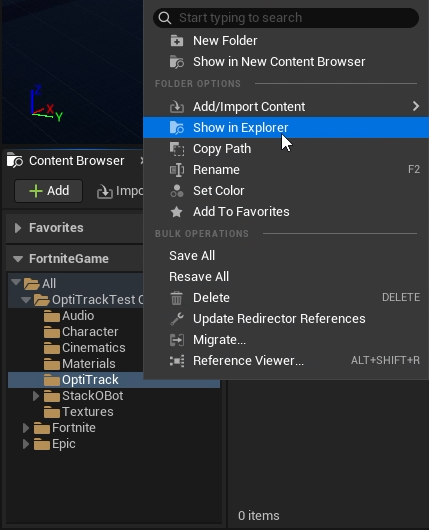This screenshot has height=530, width=429.
Task: Click the Set Color circles icon
Action: 176,191
